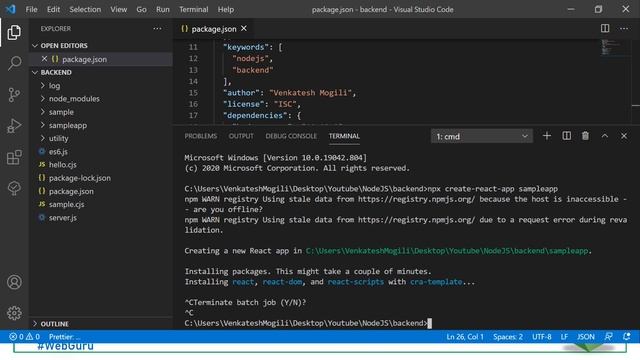Click JSON language mode selector

click(x=586, y=337)
